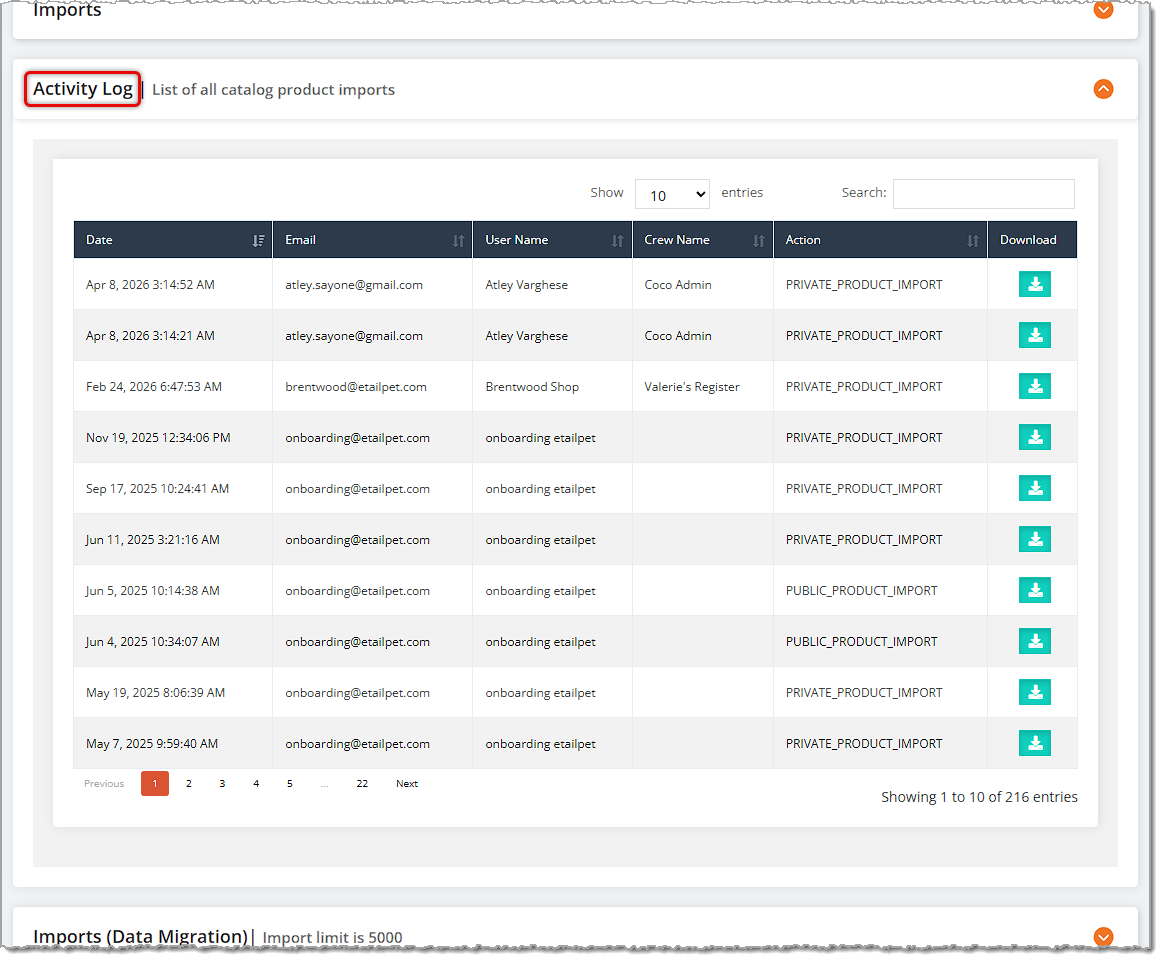
Task: Expand the Imports (Data Migration) section
Action: point(1103,937)
